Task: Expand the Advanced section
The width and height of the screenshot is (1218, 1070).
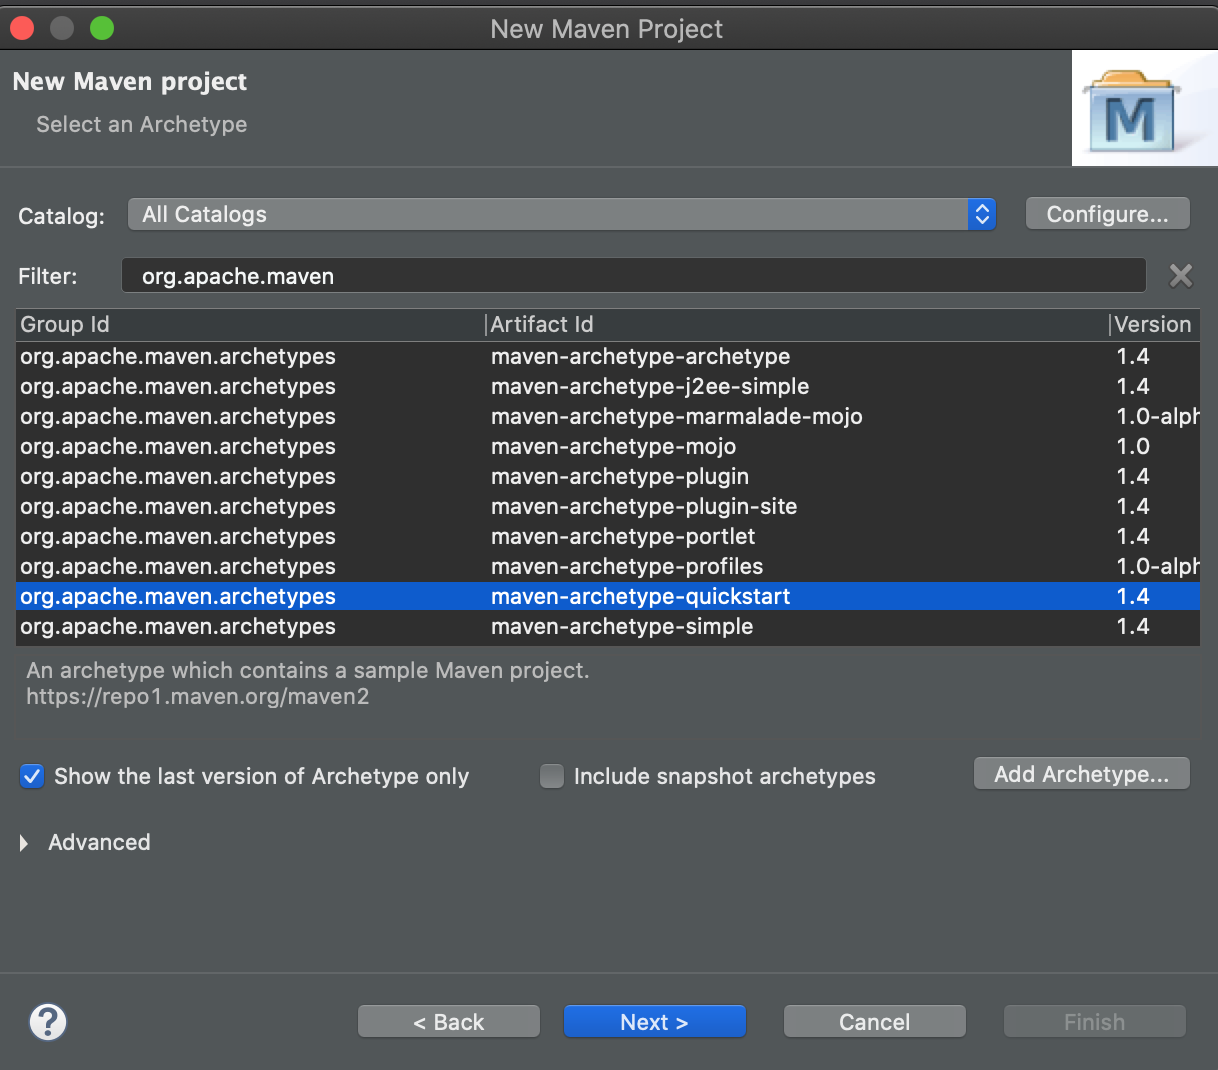Action: tap(24, 843)
